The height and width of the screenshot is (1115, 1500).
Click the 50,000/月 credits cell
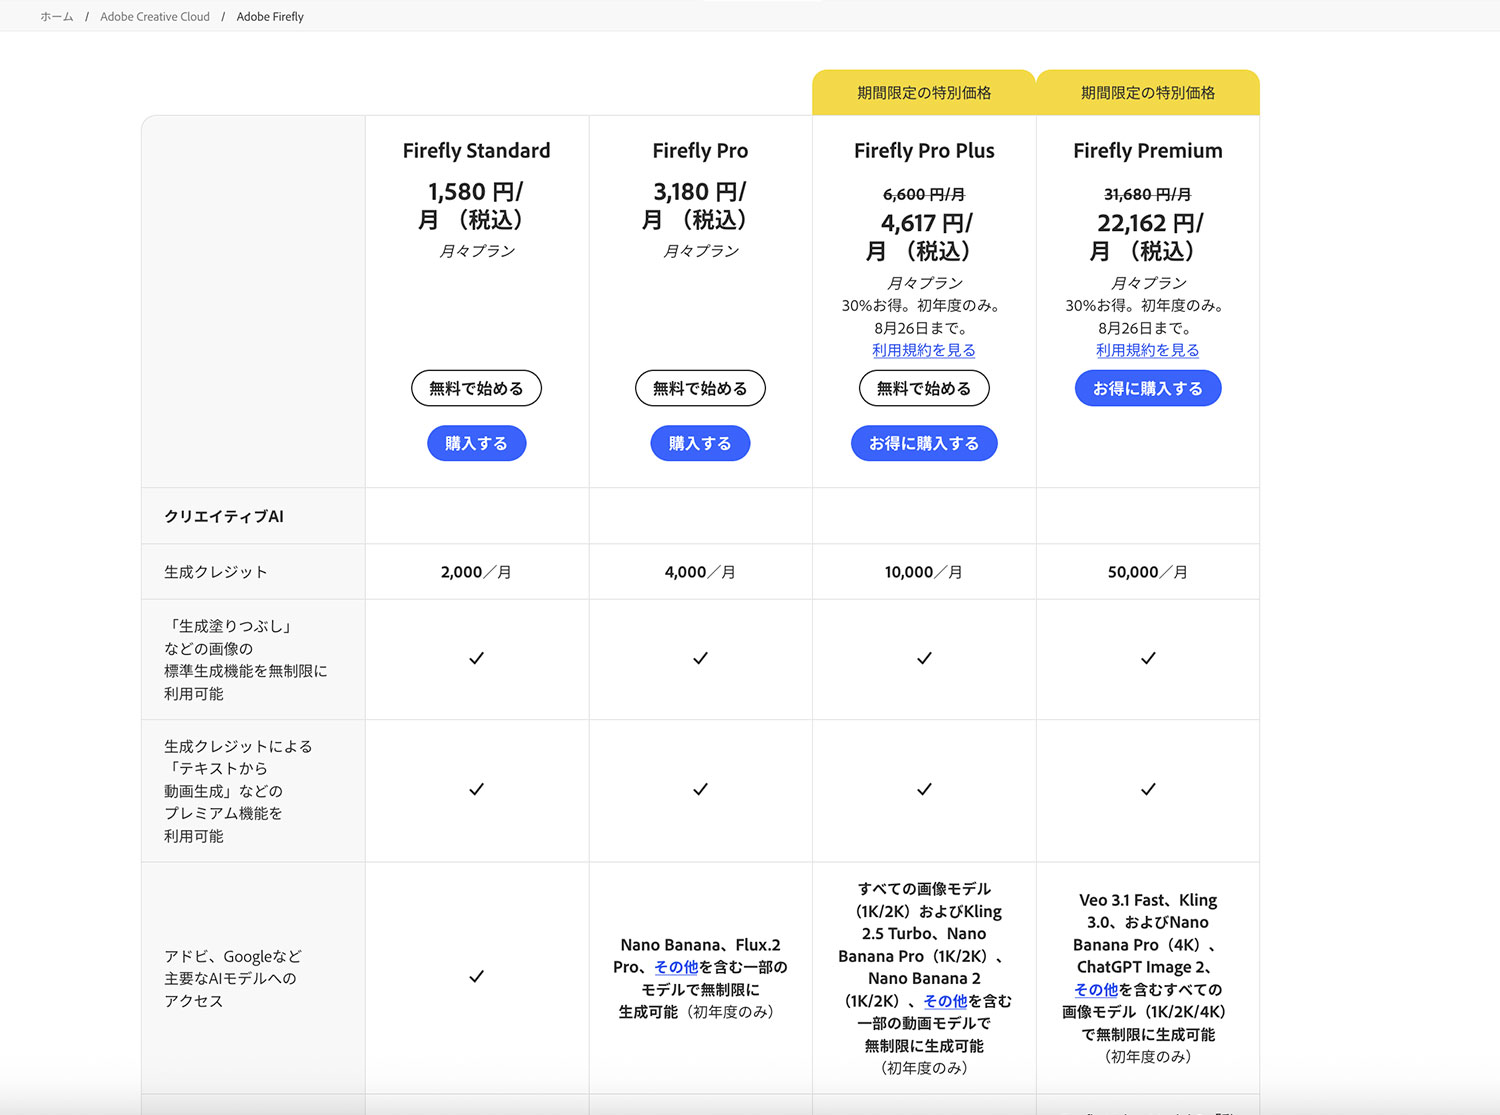point(1148,572)
